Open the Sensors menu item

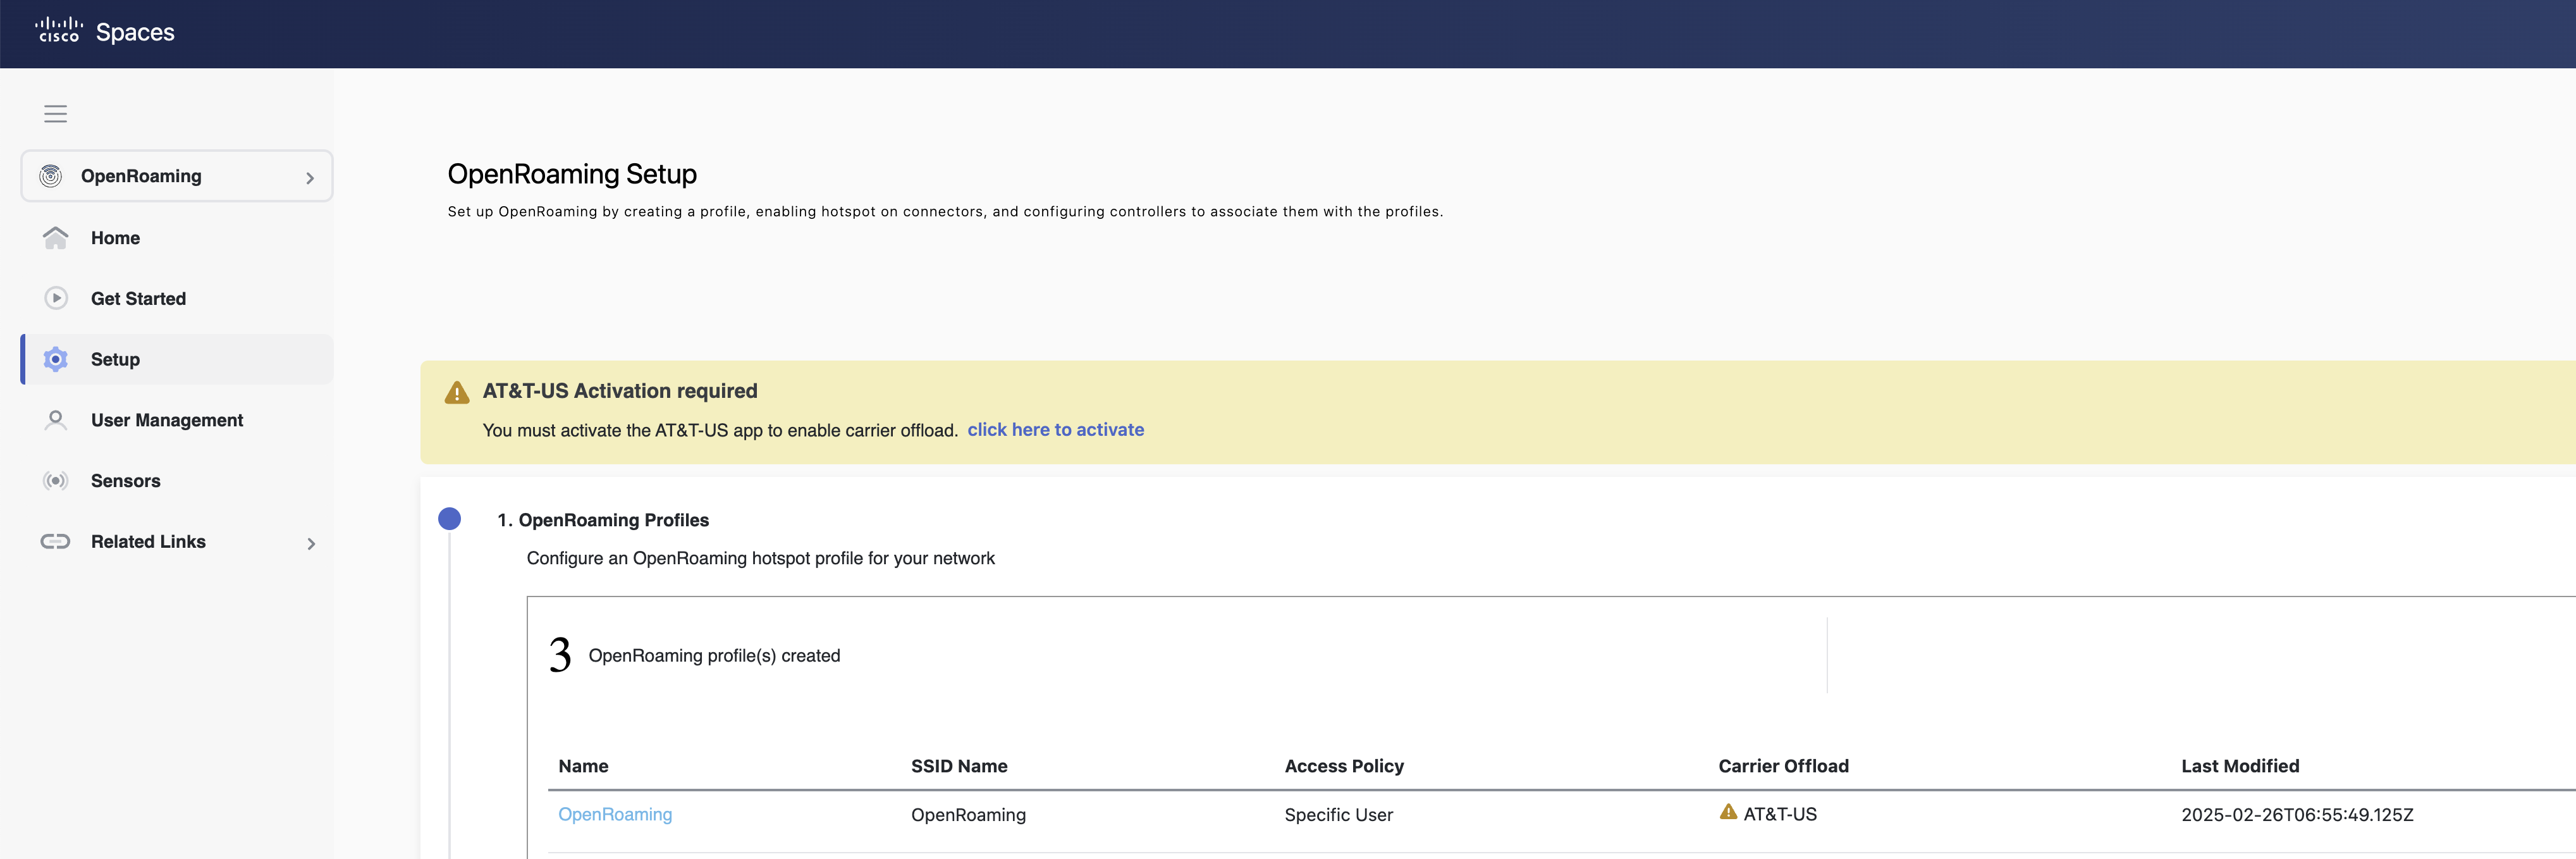[x=125, y=481]
